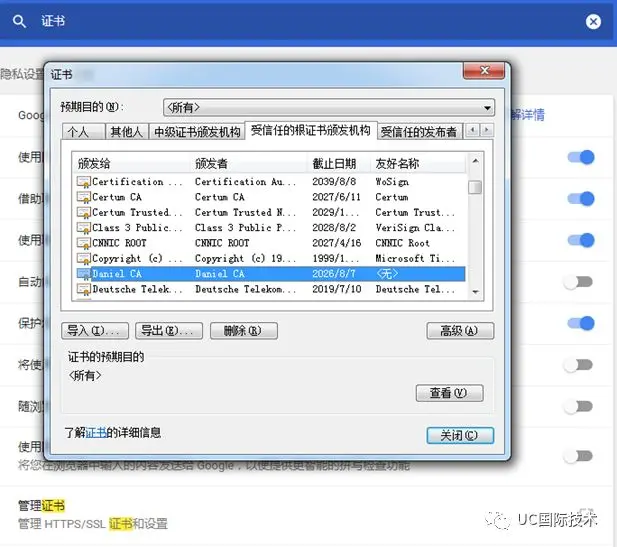Toggle the first settings switch off
Image resolution: width=617 pixels, height=547 pixels.
coord(581,157)
